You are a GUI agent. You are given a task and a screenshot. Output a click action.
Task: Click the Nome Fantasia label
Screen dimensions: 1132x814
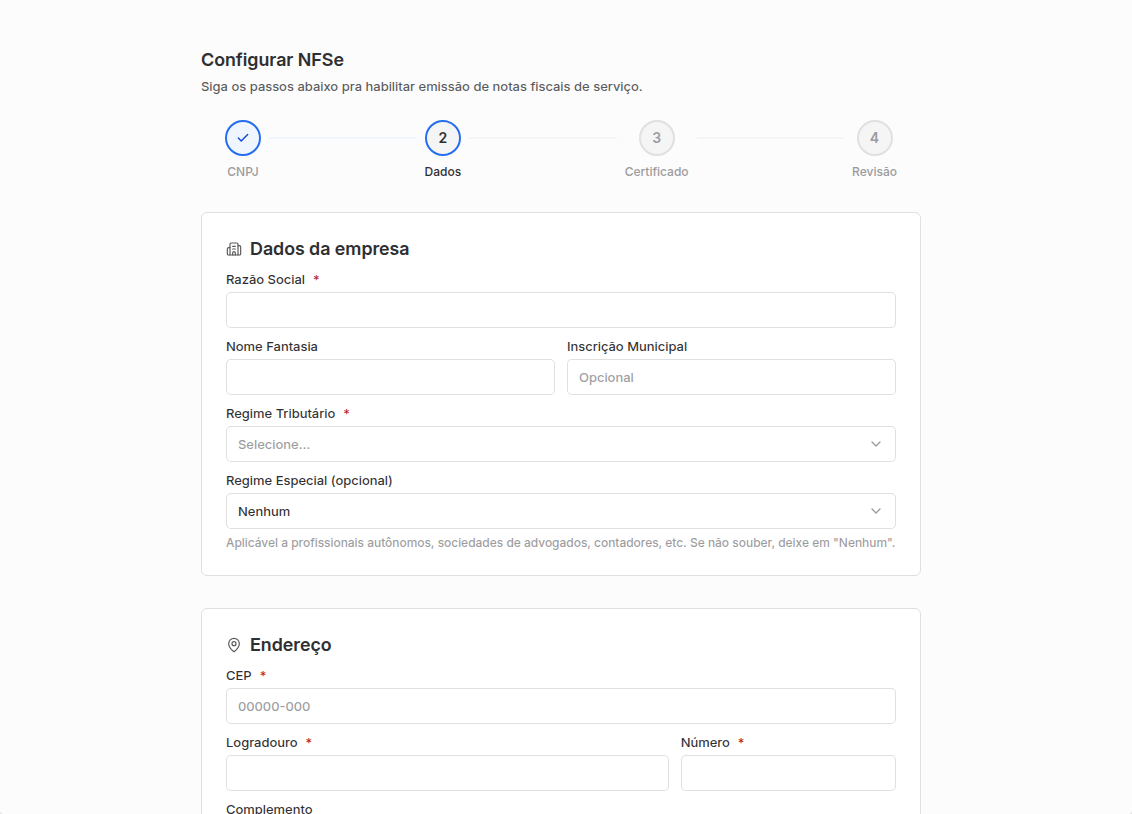tap(271, 347)
